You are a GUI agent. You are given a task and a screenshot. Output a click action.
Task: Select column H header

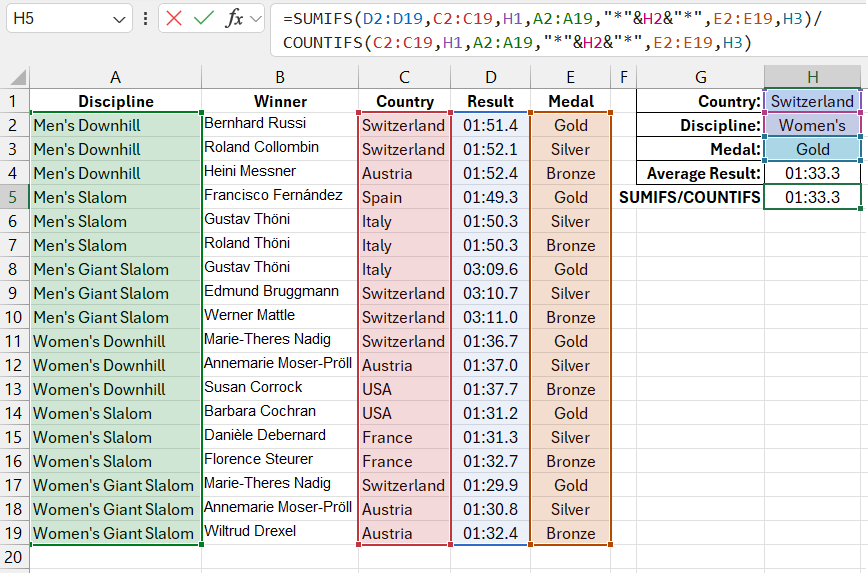coord(813,77)
